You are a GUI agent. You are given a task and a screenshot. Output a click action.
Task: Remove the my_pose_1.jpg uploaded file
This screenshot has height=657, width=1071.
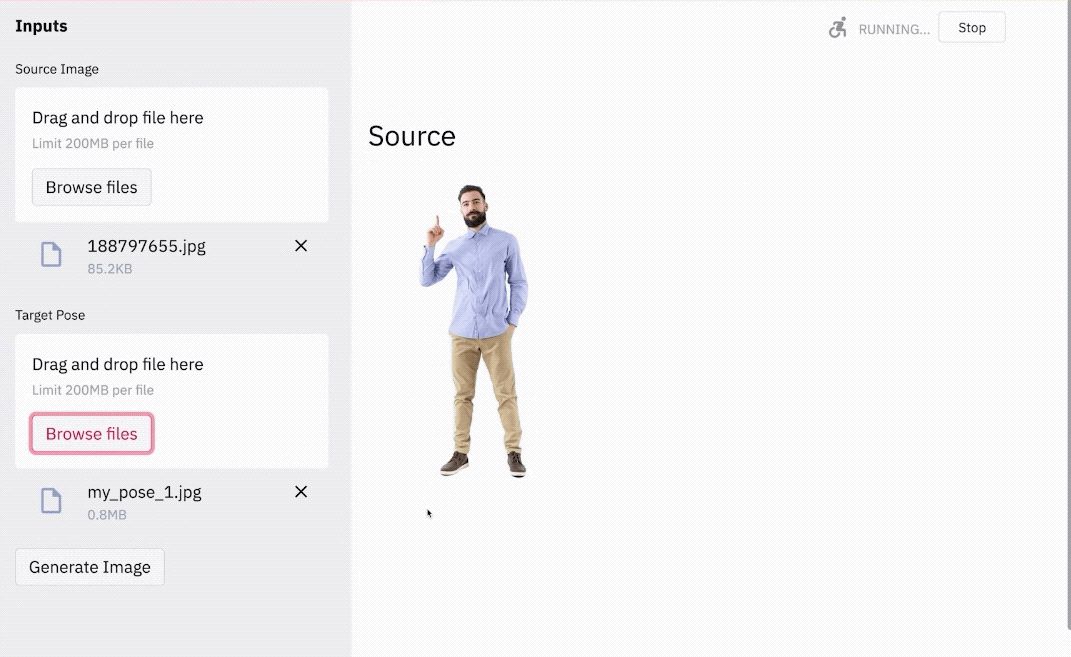[301, 492]
